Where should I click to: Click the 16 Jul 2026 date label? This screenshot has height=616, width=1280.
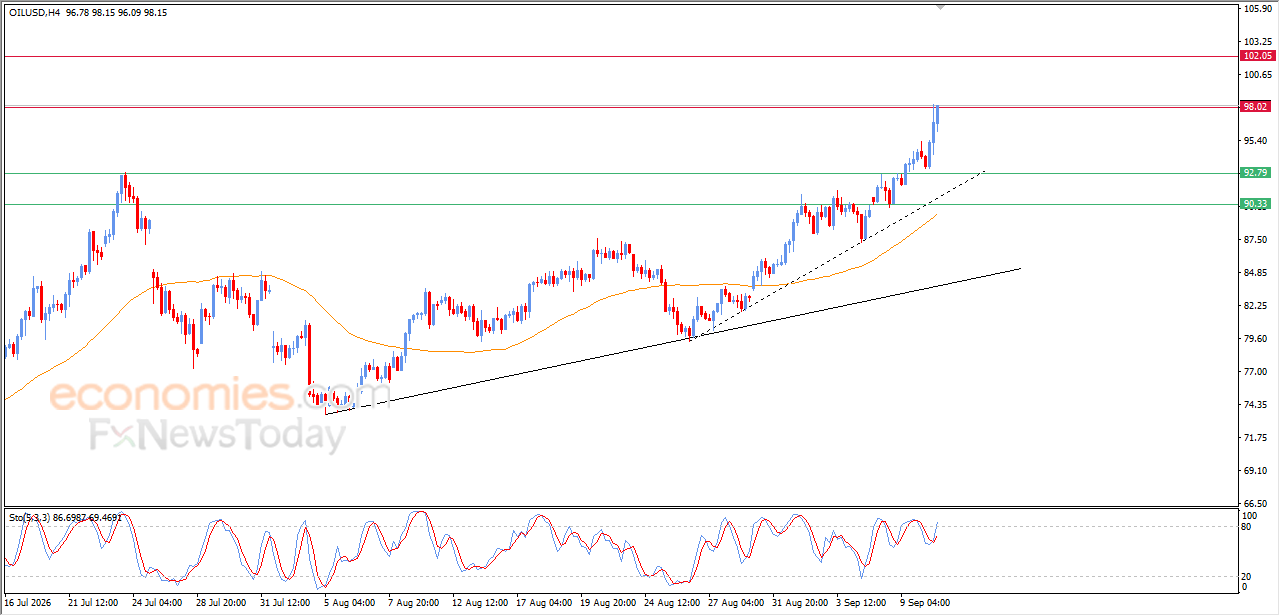[x=27, y=603]
